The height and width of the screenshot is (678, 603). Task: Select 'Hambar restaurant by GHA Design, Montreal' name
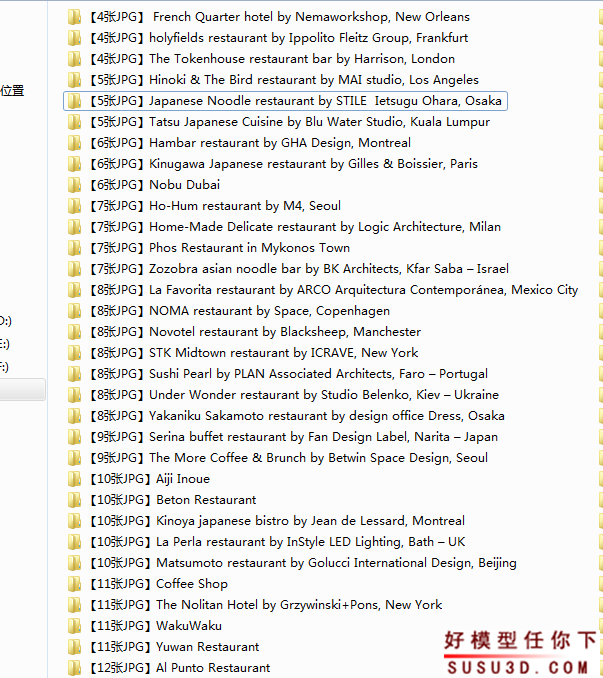(x=280, y=143)
